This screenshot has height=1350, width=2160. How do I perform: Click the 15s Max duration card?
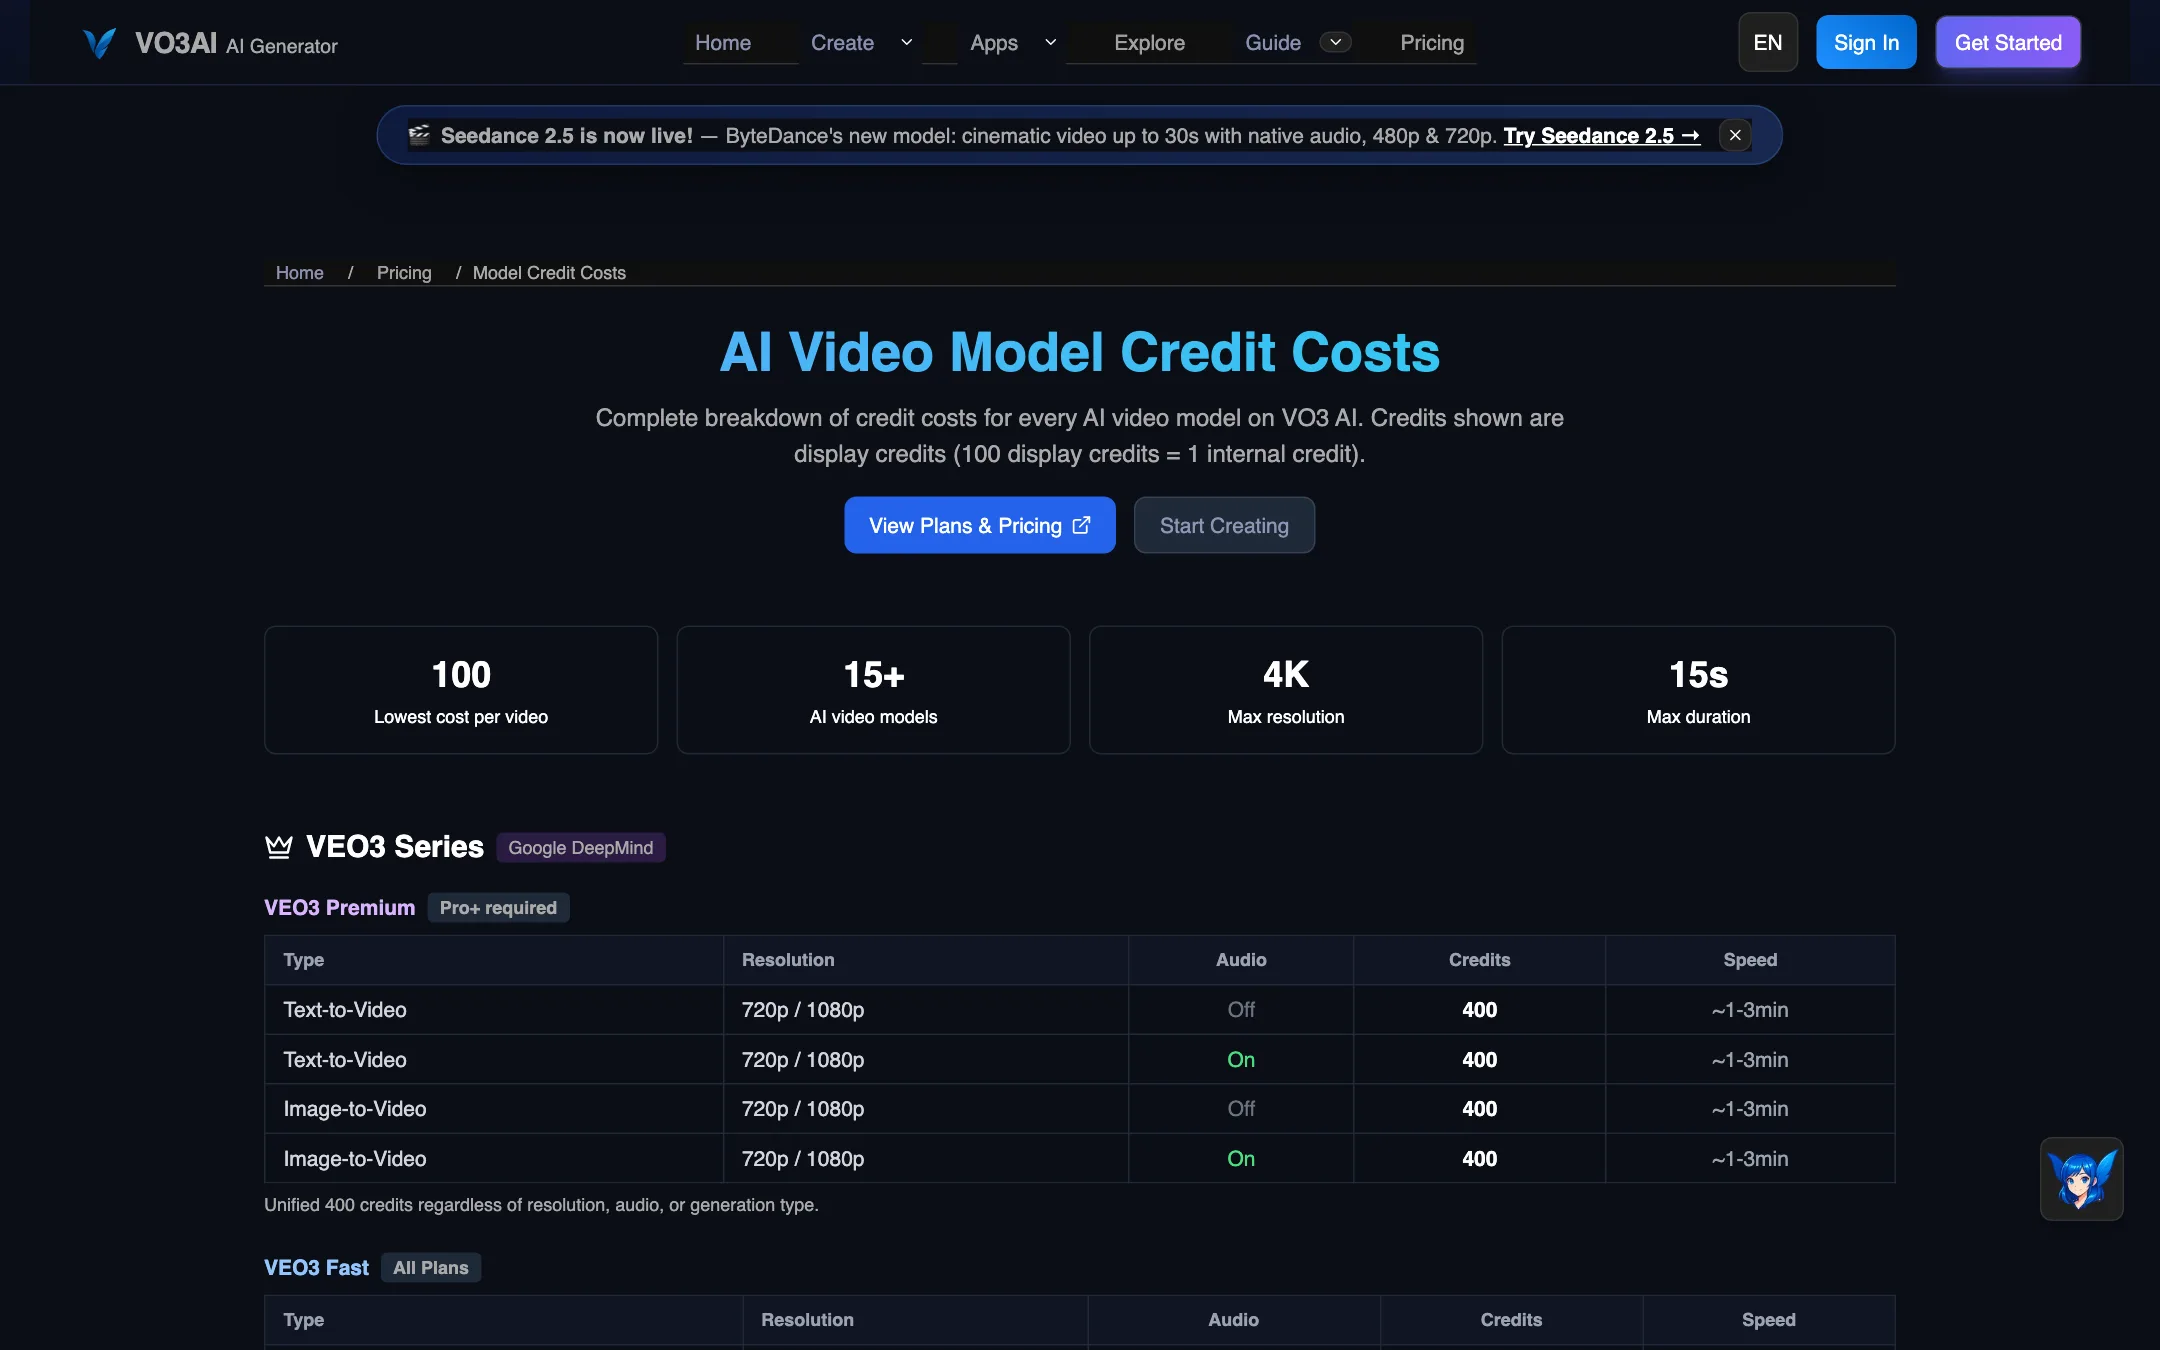1698,690
